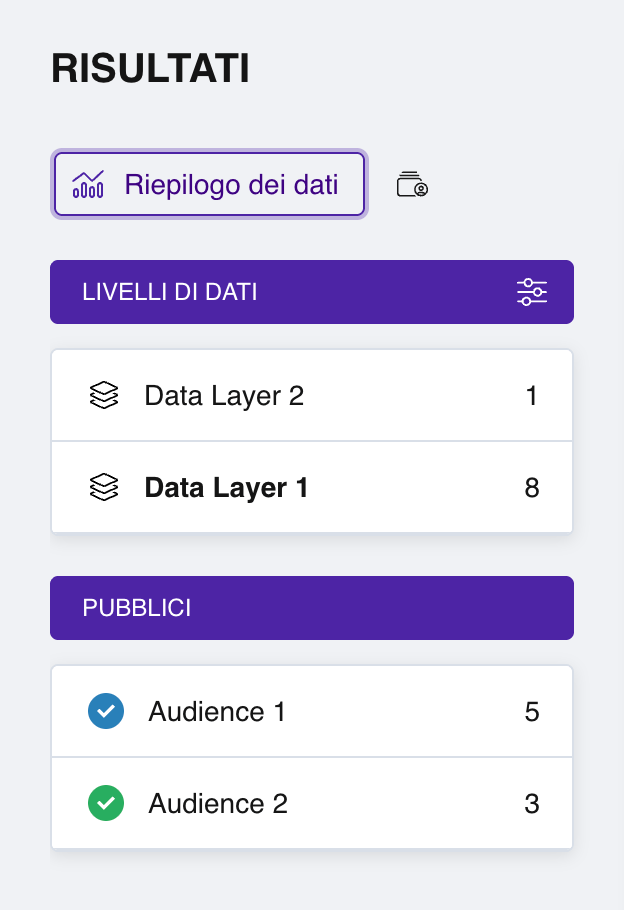Click the count 3 for Audience 2

(x=532, y=804)
